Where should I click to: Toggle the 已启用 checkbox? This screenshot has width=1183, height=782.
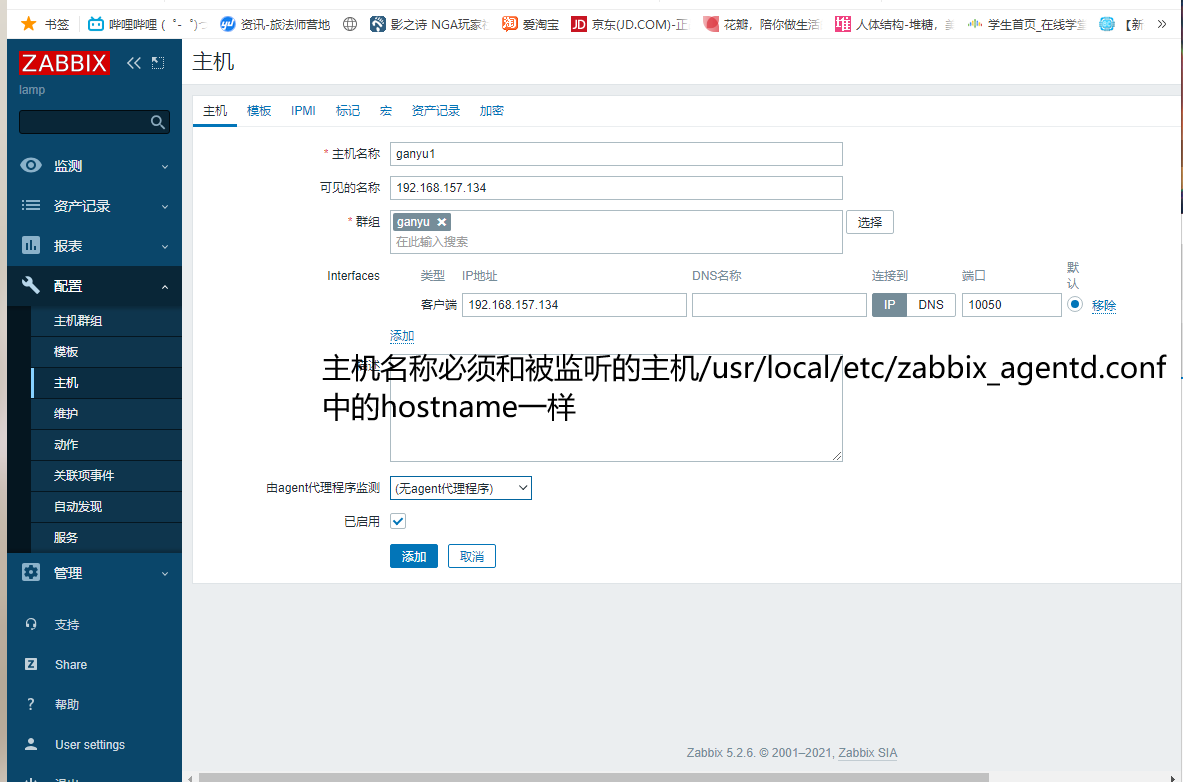(398, 521)
